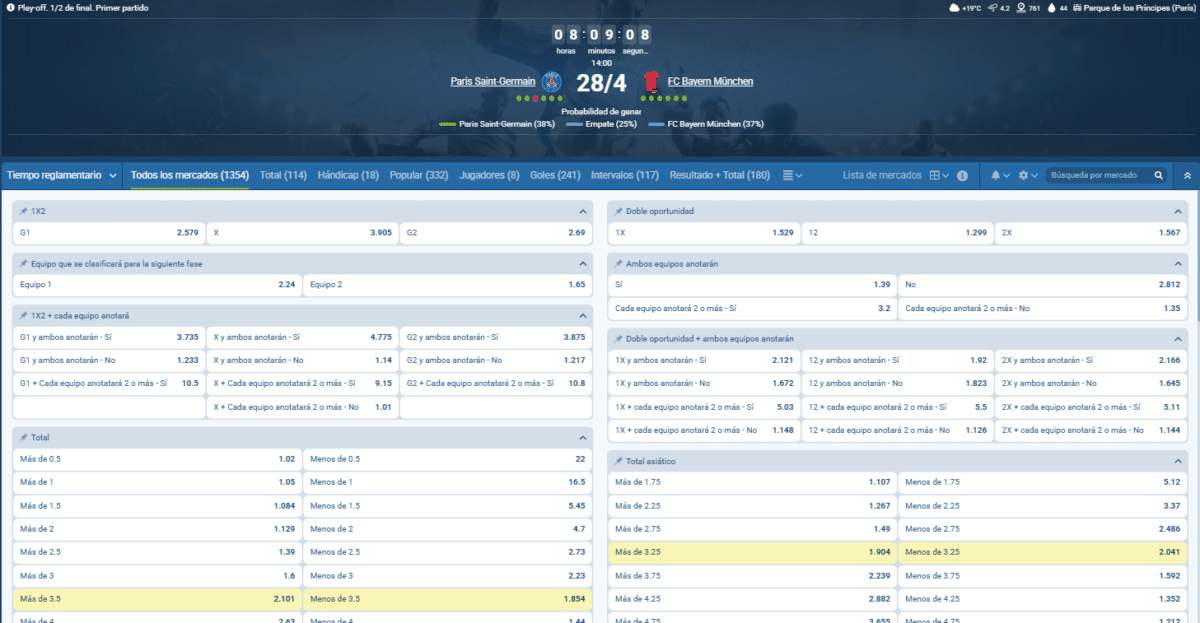Viewport: 1200px width, 623px height.
Task: Open the more-tabs list menu icon
Action: (x=792, y=175)
